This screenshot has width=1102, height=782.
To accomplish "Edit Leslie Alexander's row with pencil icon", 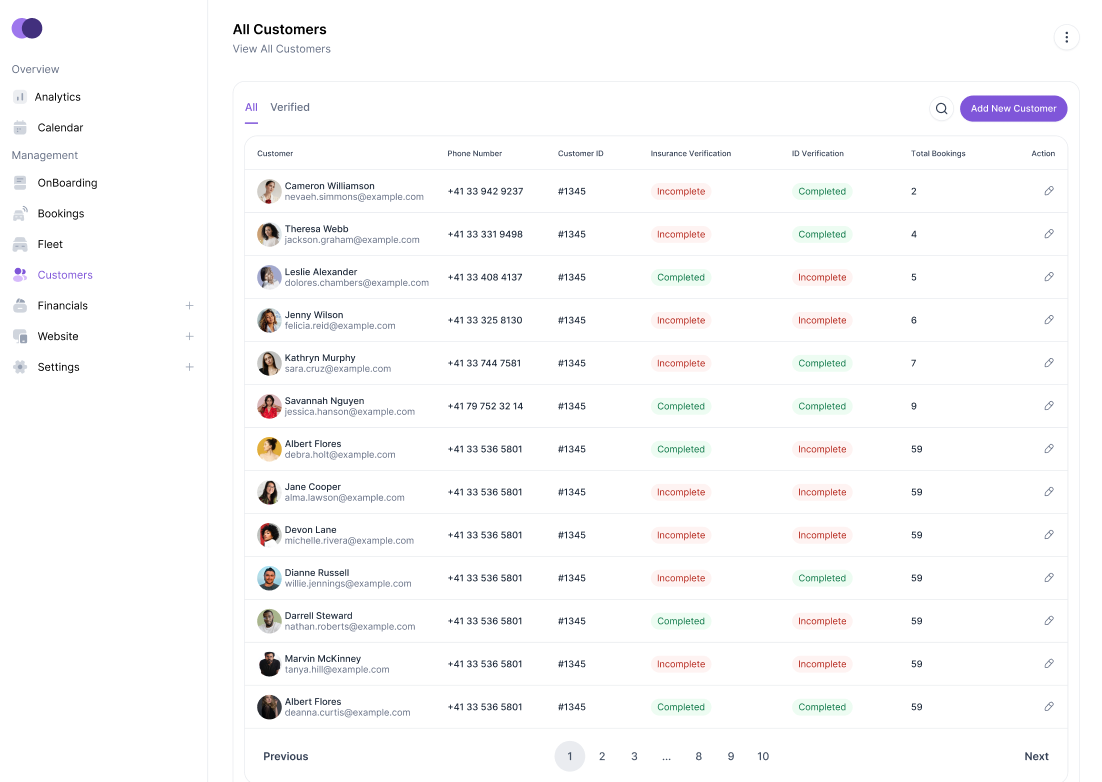I will (x=1049, y=277).
